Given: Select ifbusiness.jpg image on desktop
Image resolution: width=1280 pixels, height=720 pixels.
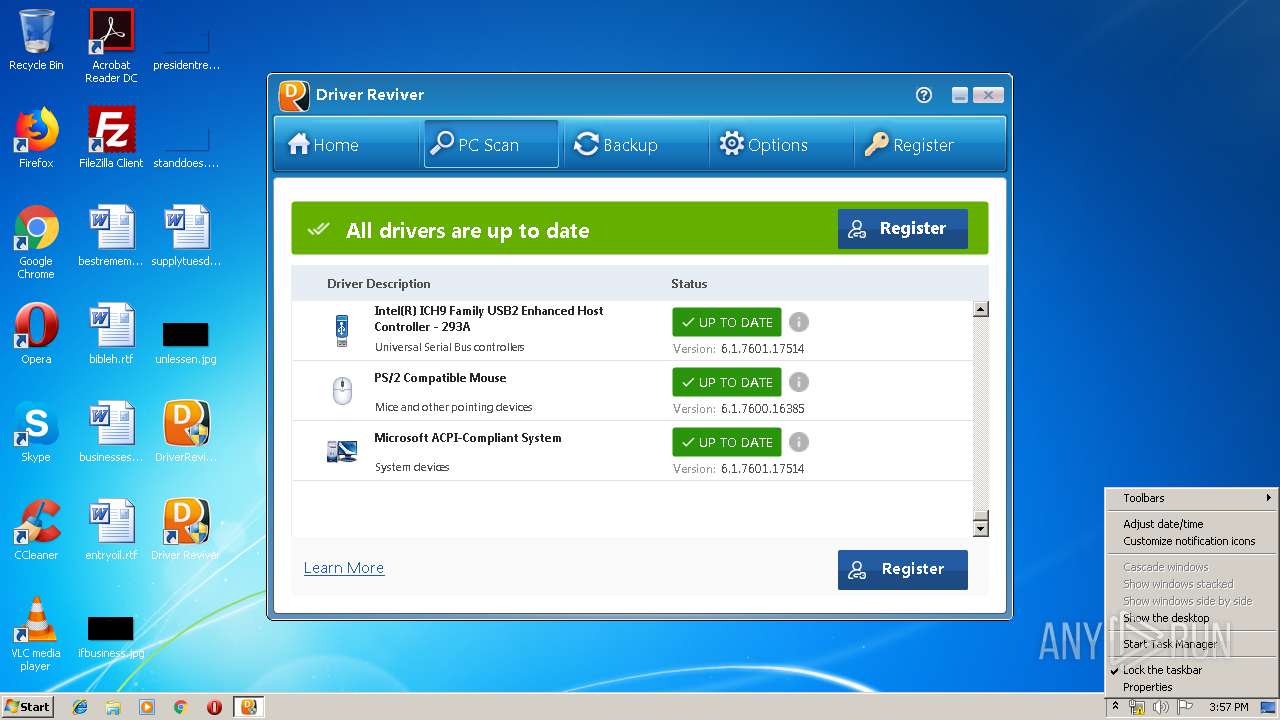Looking at the screenshot, I should point(111,637).
